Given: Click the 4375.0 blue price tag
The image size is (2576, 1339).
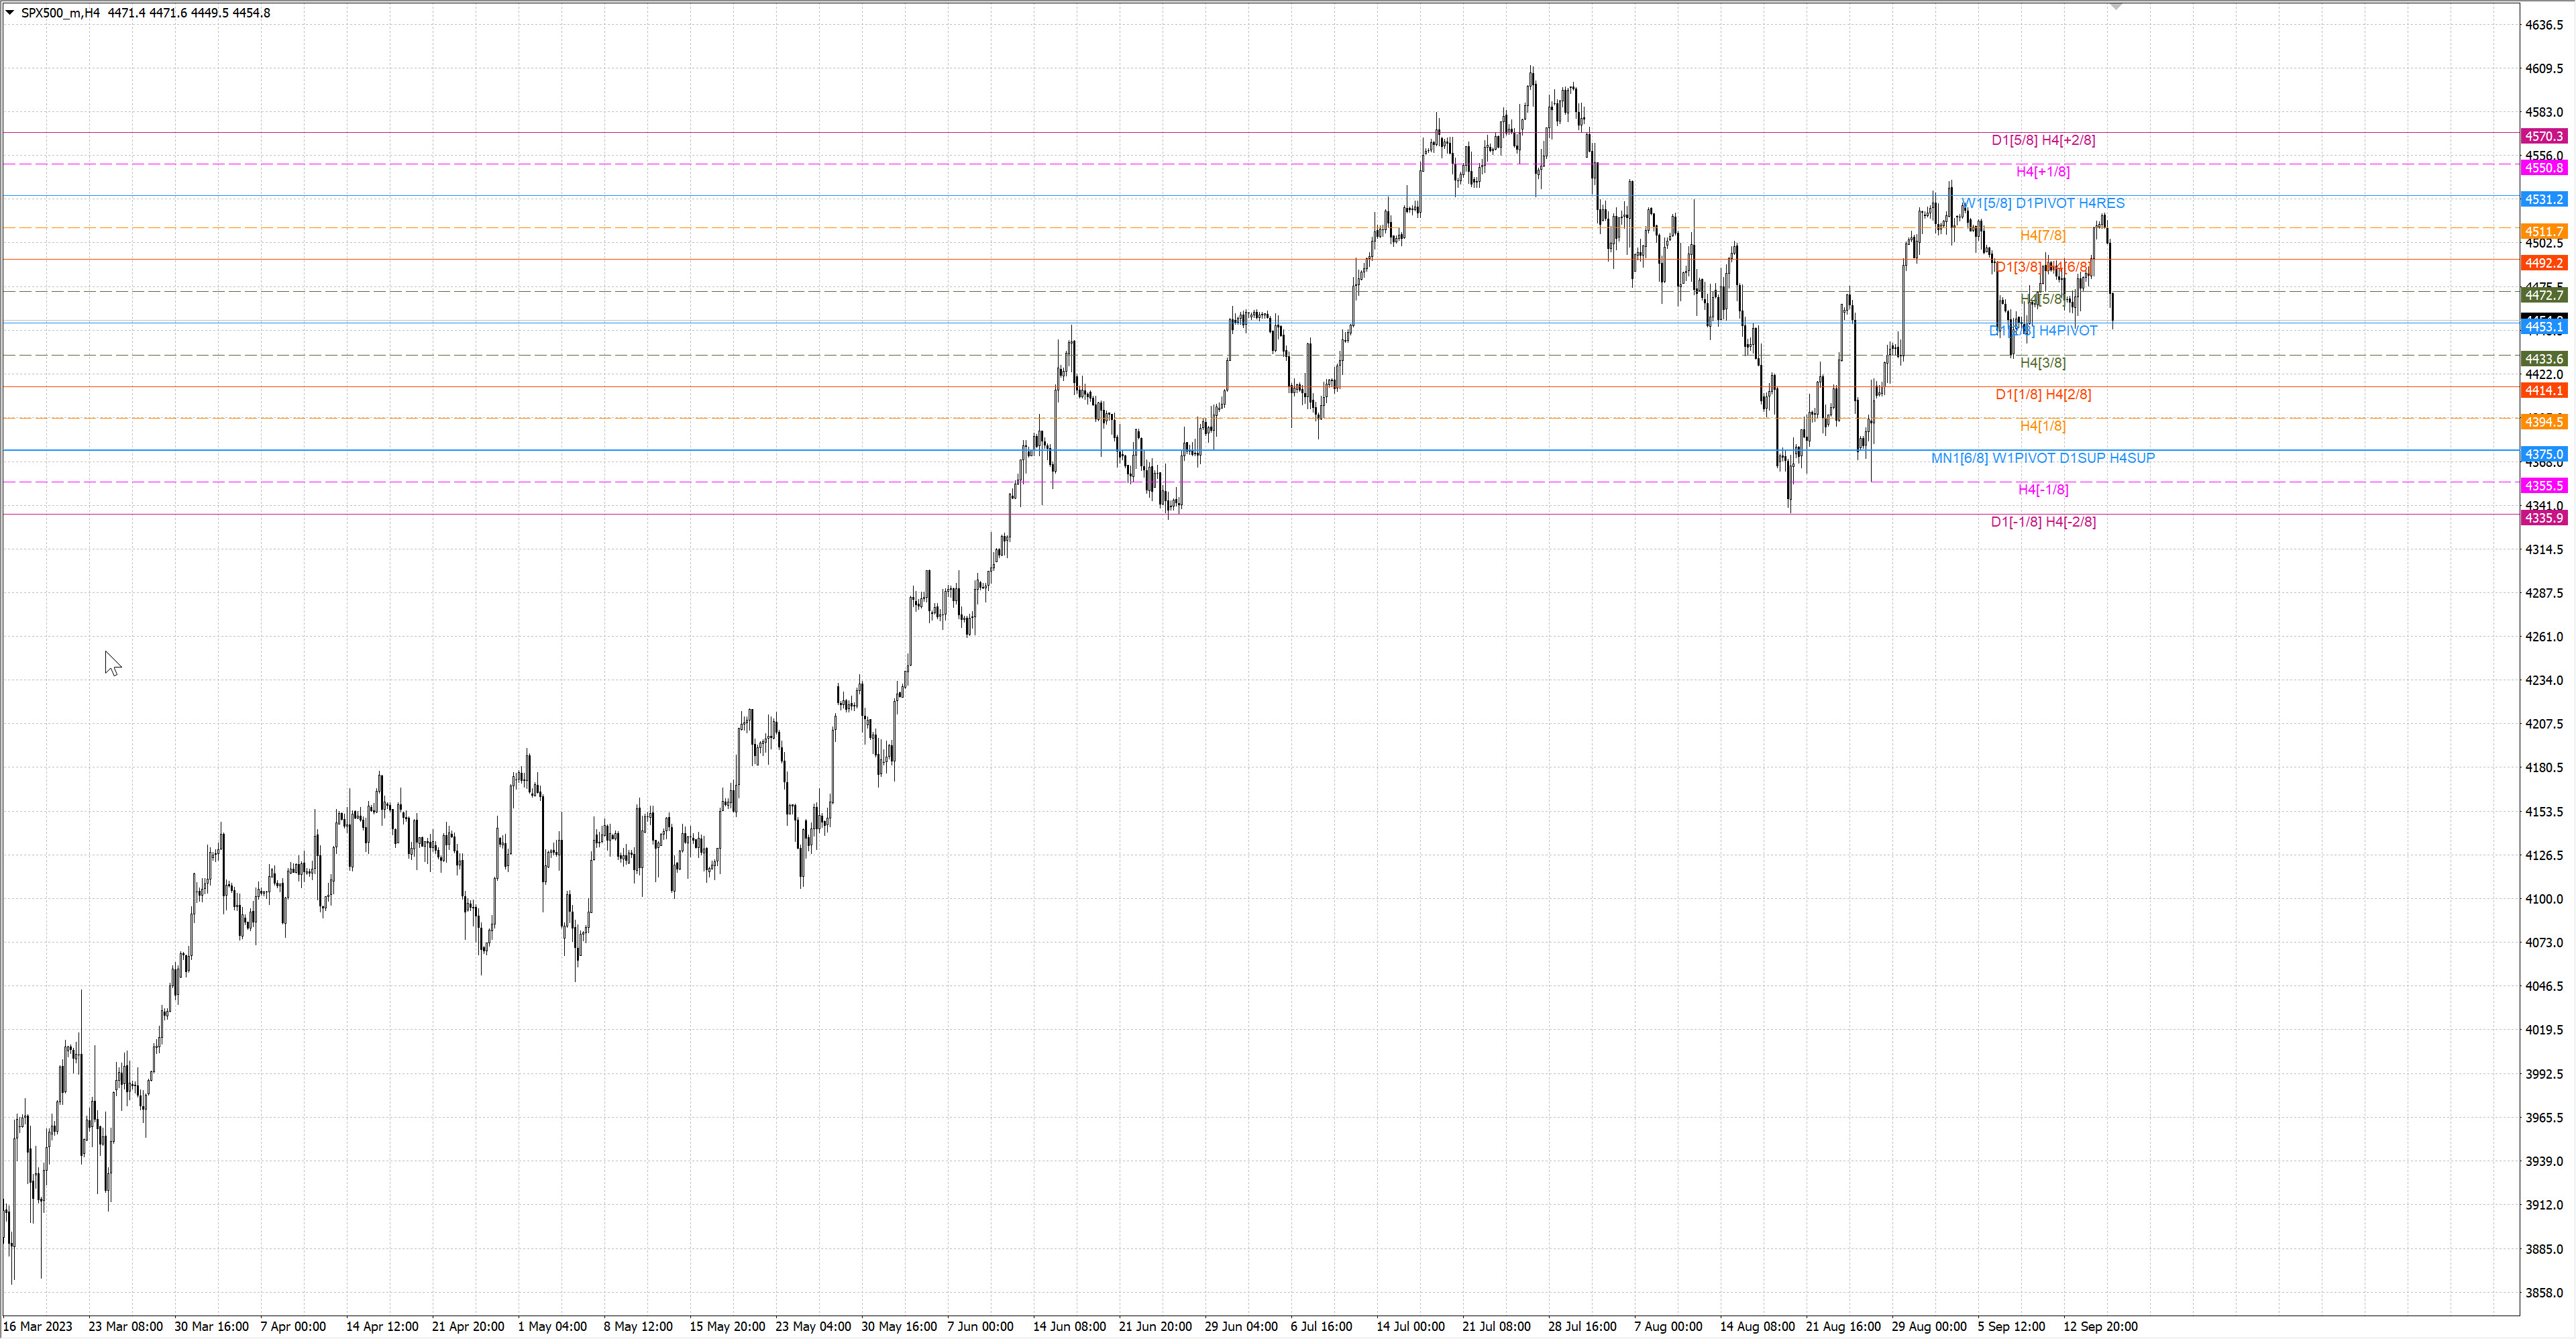Looking at the screenshot, I should [x=2543, y=455].
